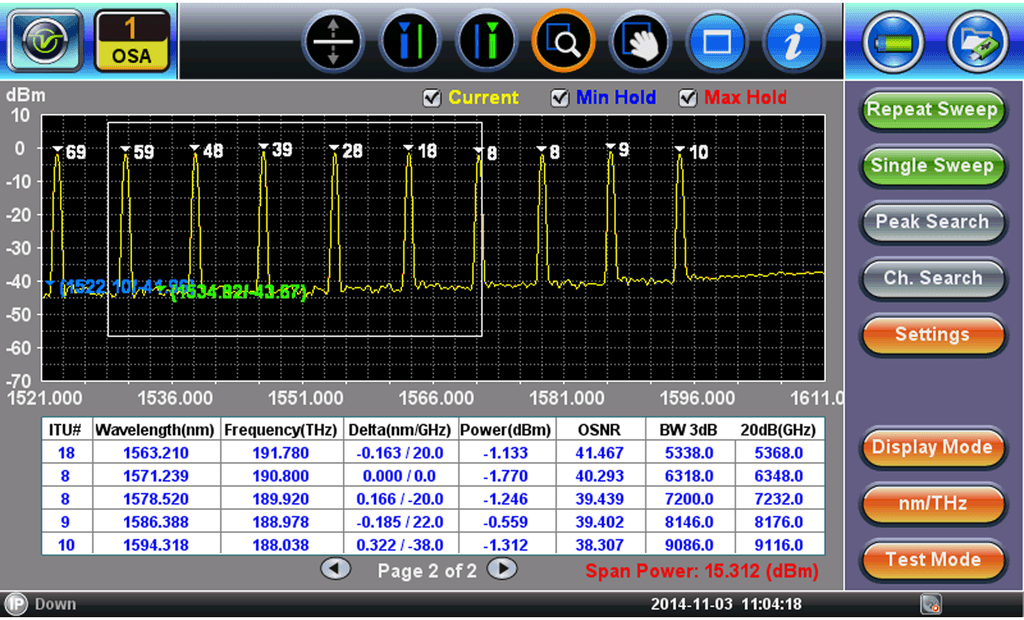Check the battery status icon

[x=893, y=41]
